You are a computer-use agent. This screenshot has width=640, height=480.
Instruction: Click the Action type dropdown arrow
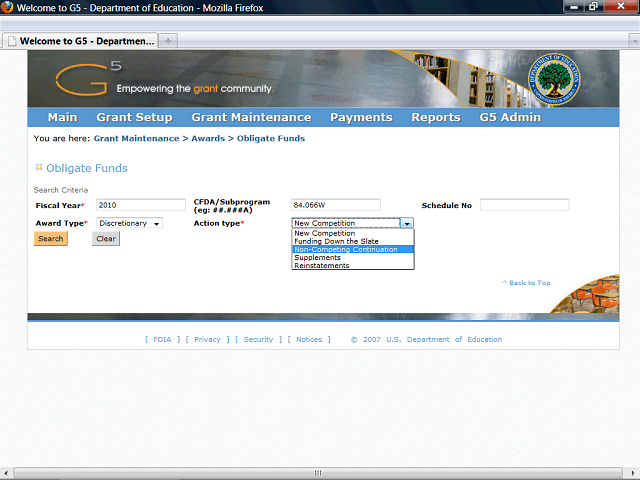coord(407,223)
